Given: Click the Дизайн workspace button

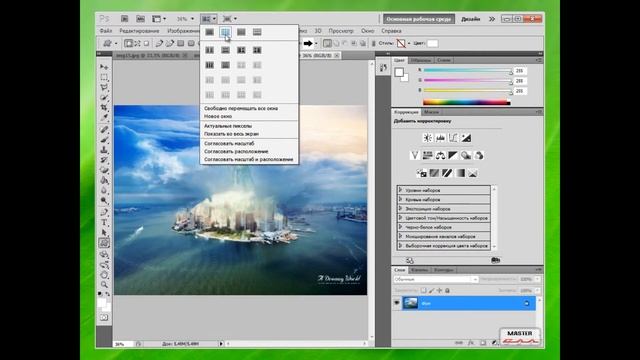Looking at the screenshot, I should [471, 19].
